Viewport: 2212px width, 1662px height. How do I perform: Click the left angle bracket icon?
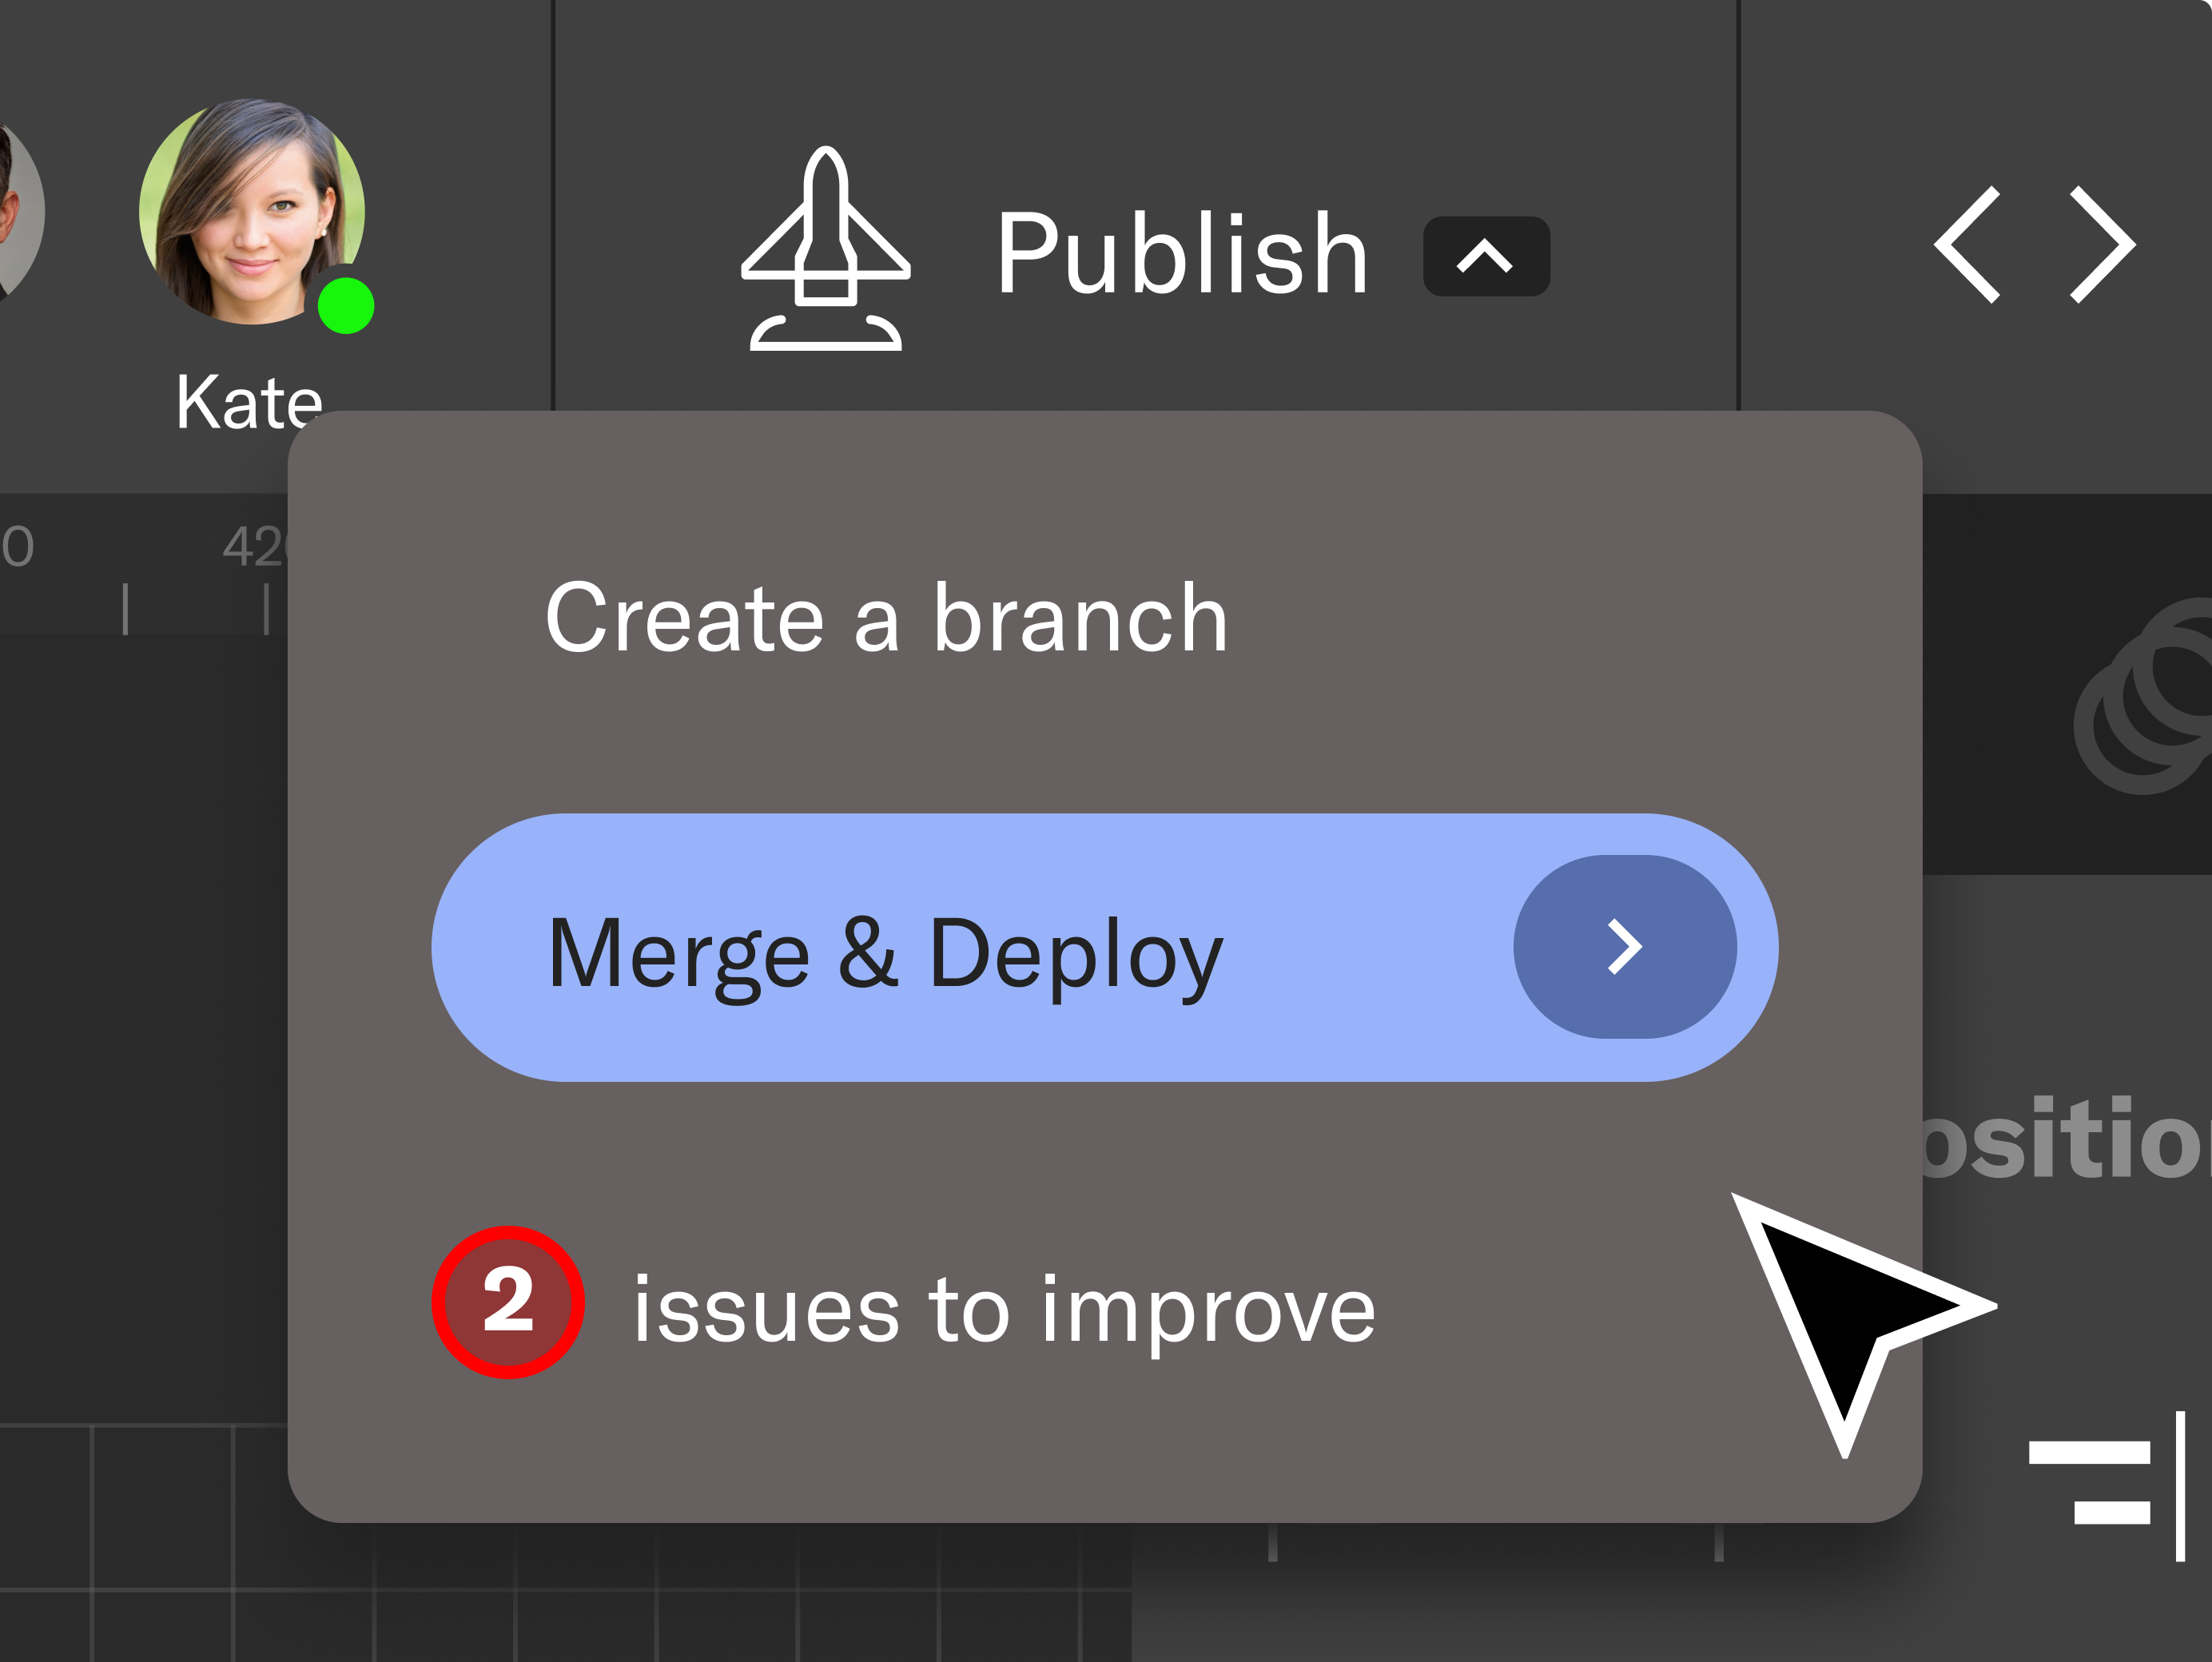[x=1968, y=244]
